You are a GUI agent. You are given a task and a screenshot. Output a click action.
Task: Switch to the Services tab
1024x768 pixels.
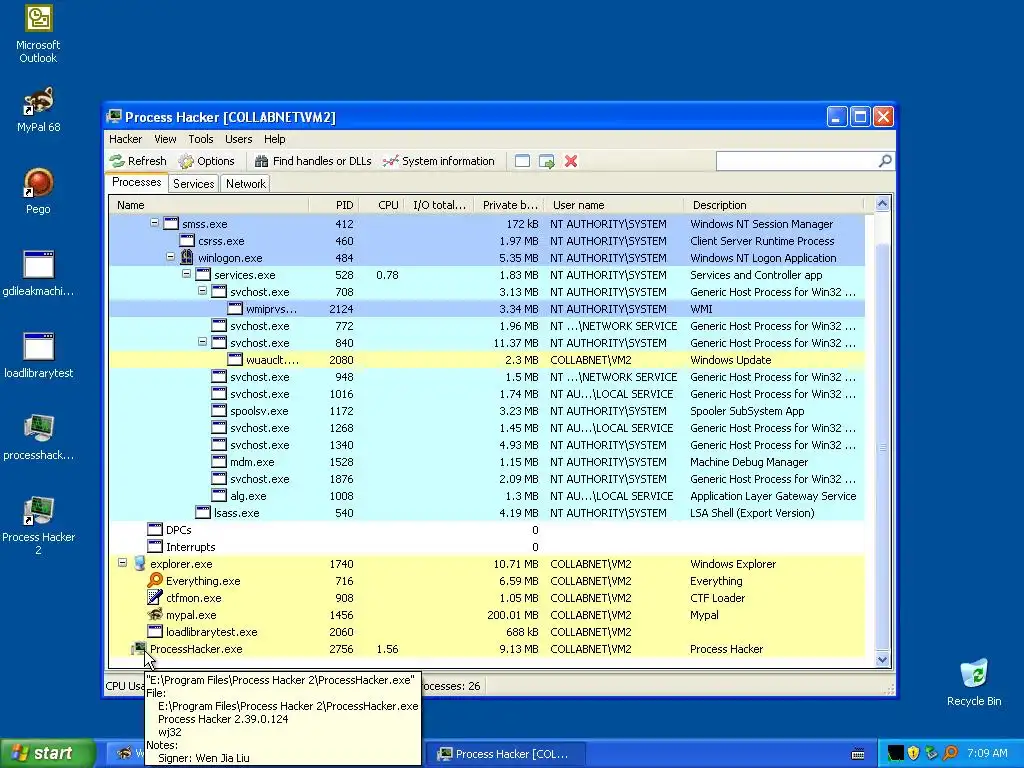pos(193,184)
